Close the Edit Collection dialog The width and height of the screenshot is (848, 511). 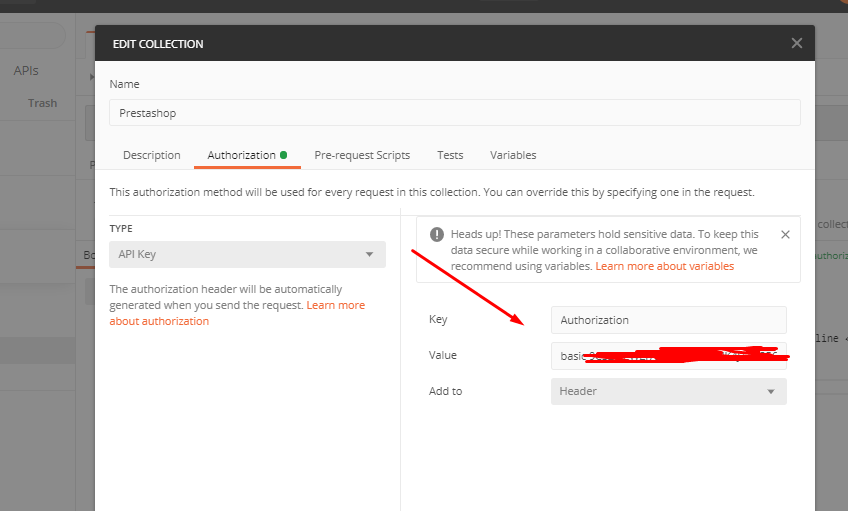pos(796,43)
